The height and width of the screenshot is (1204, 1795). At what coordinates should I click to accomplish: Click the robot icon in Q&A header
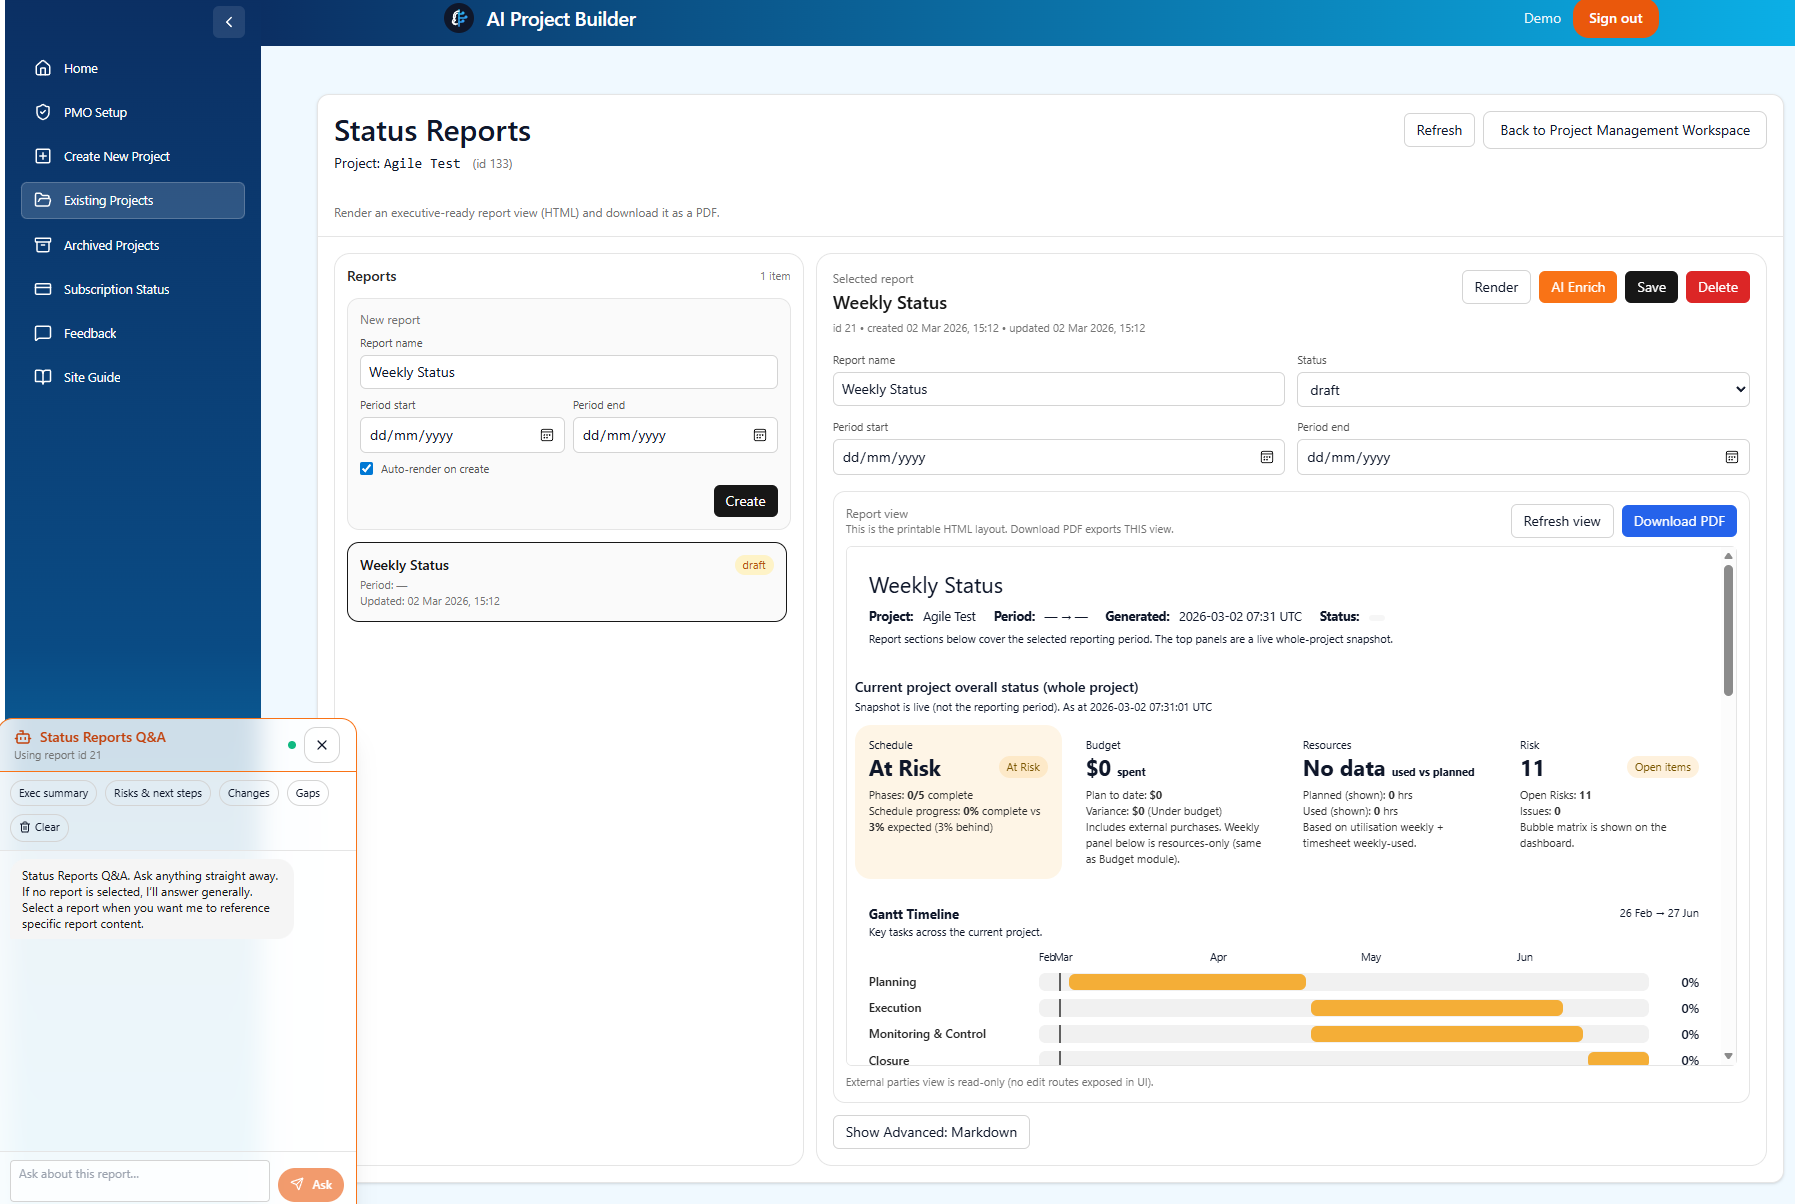pos(23,737)
